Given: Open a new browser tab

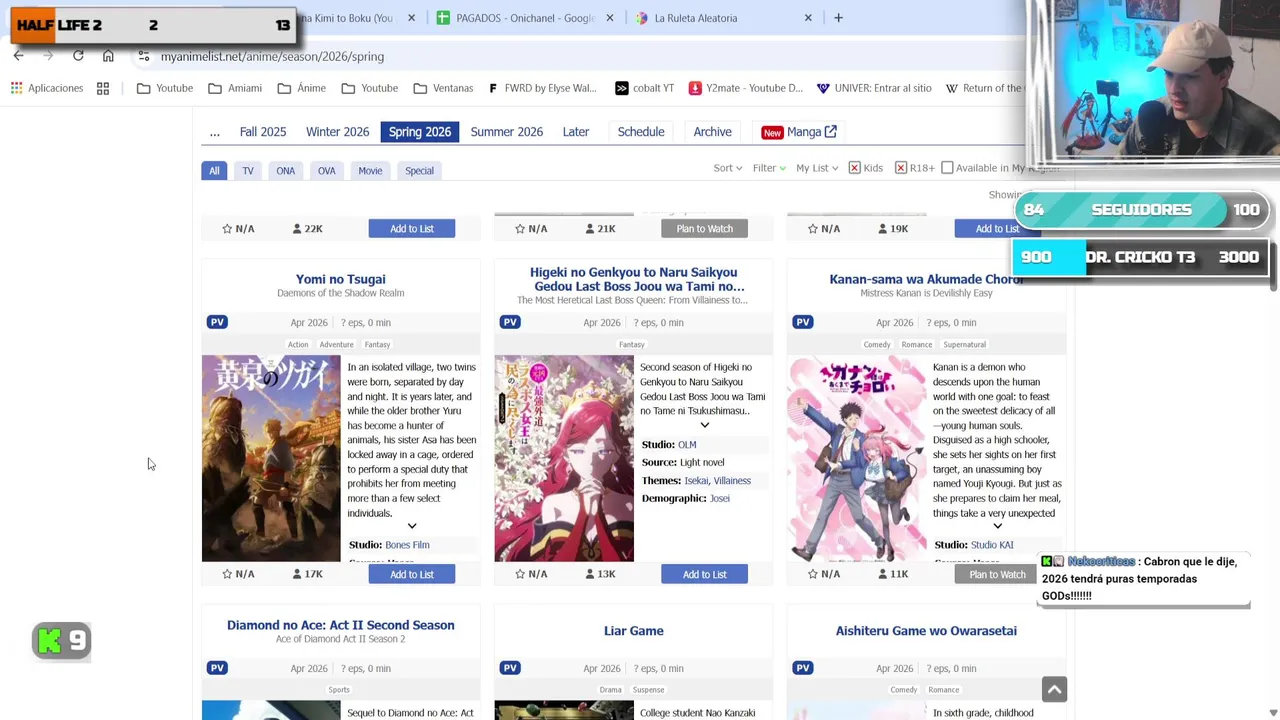Looking at the screenshot, I should point(838,18).
